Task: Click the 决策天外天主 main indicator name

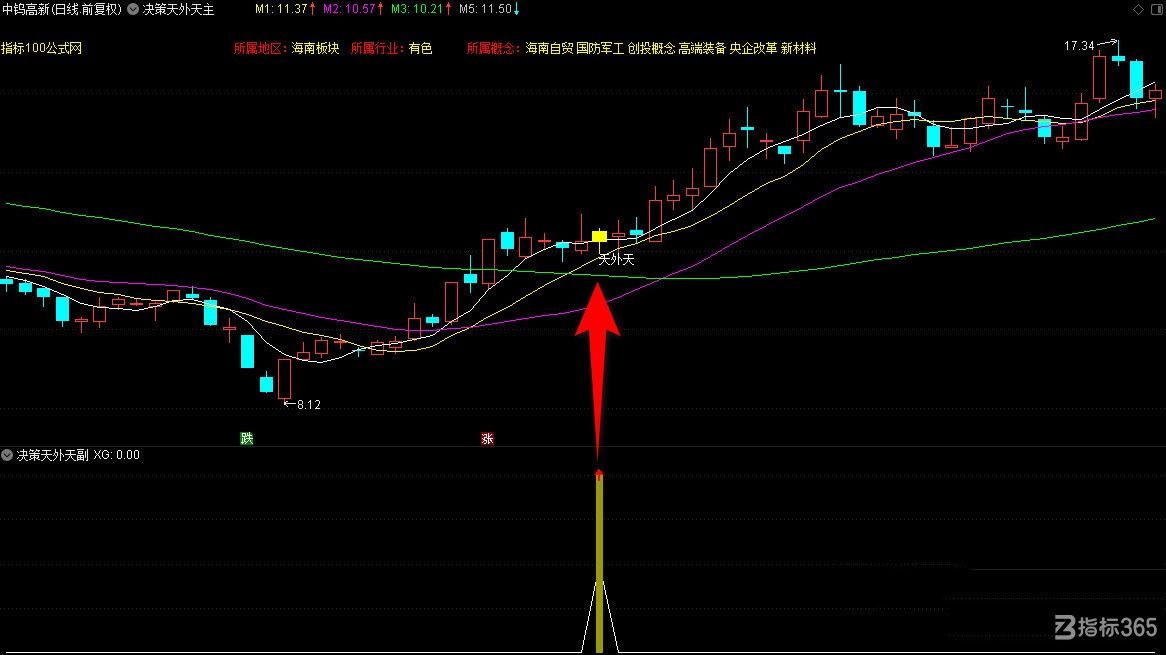Action: 178,10
